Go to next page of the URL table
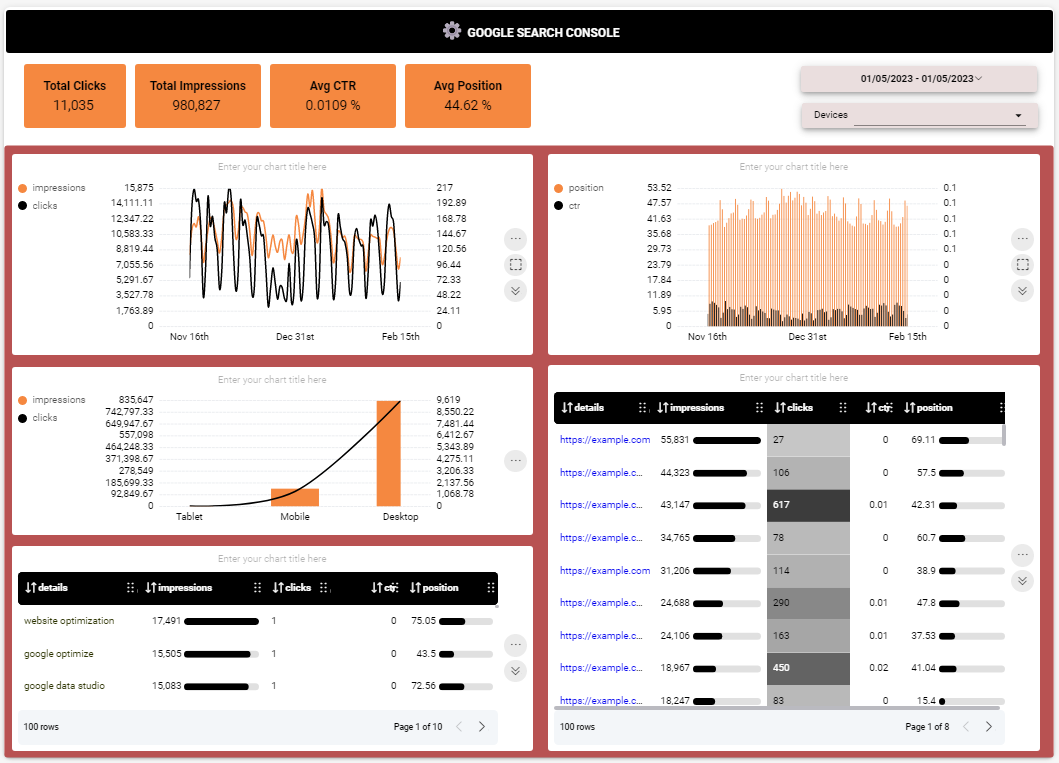 989,726
